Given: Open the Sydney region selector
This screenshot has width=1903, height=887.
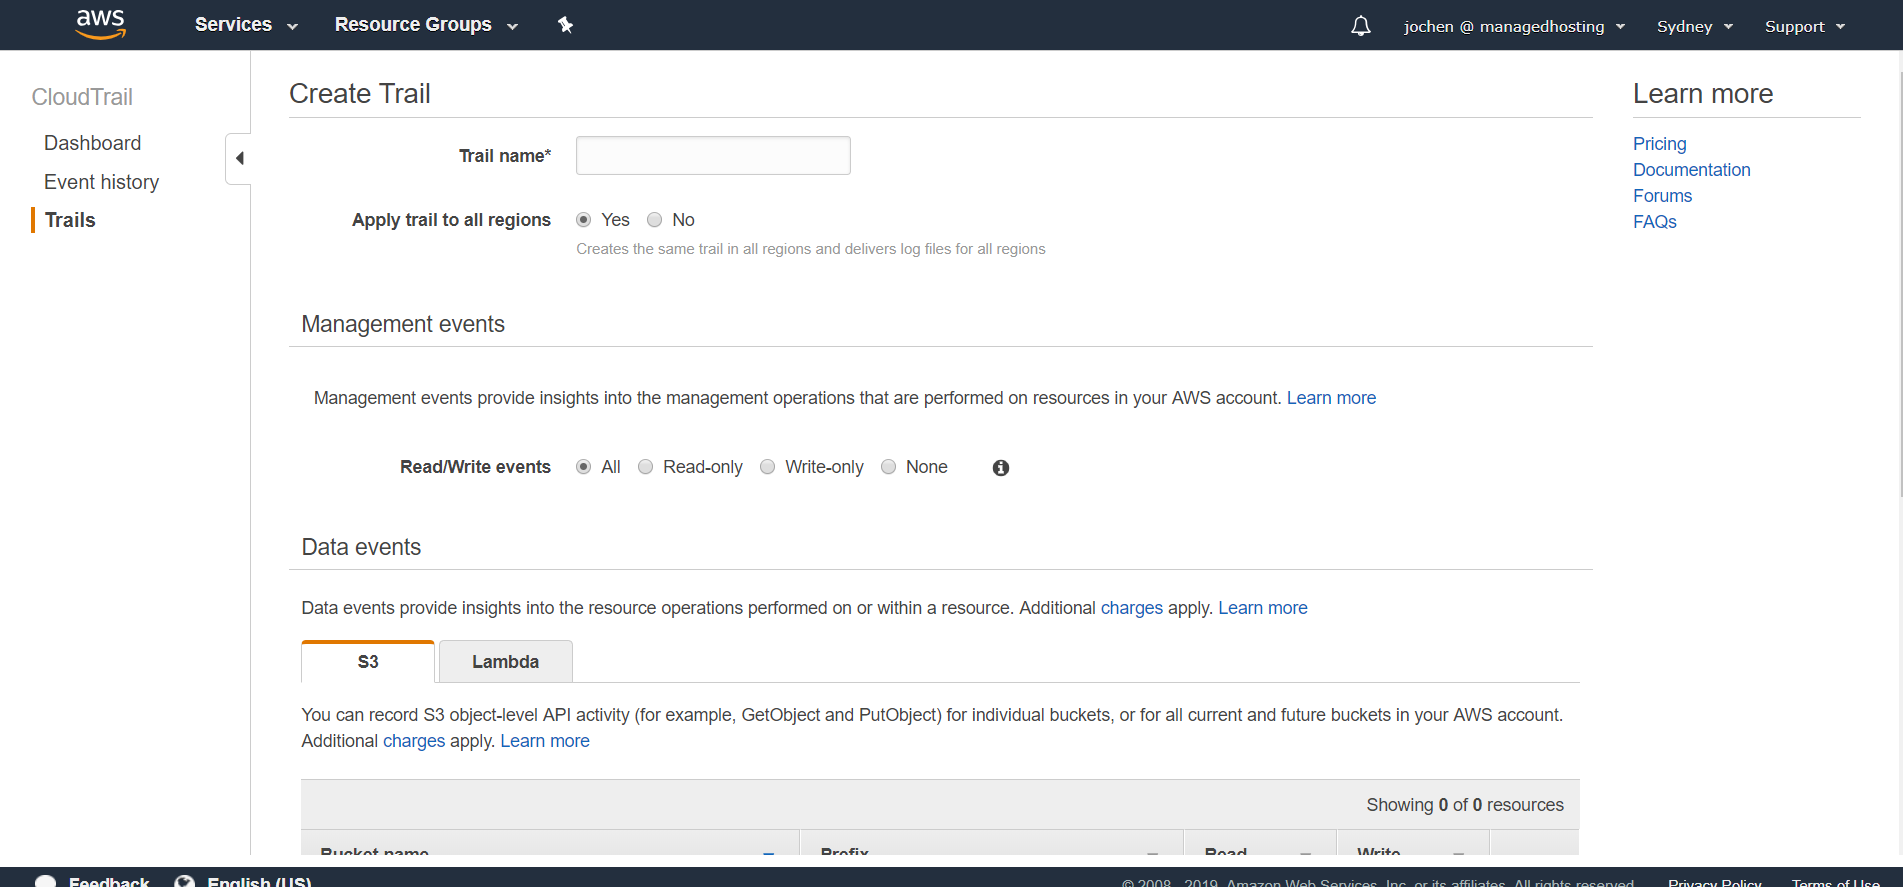Looking at the screenshot, I should point(1695,26).
